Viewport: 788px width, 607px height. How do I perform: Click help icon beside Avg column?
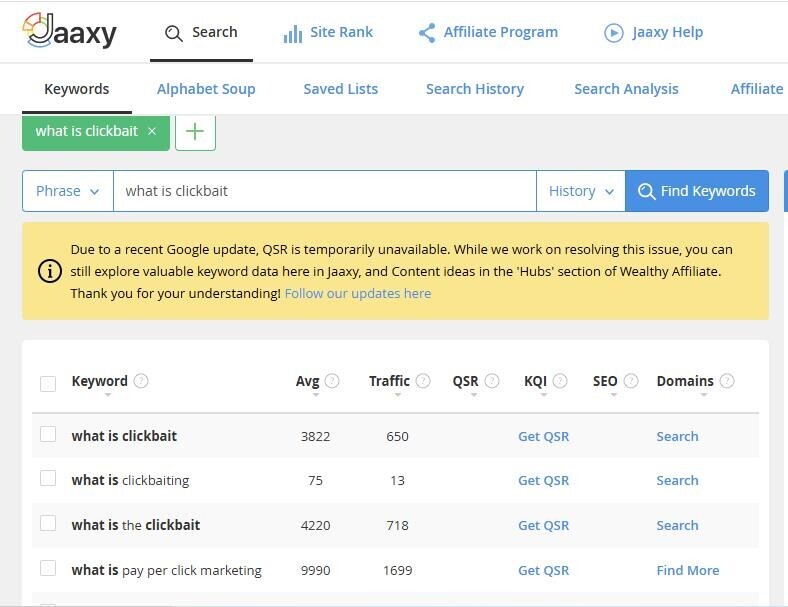click(332, 381)
